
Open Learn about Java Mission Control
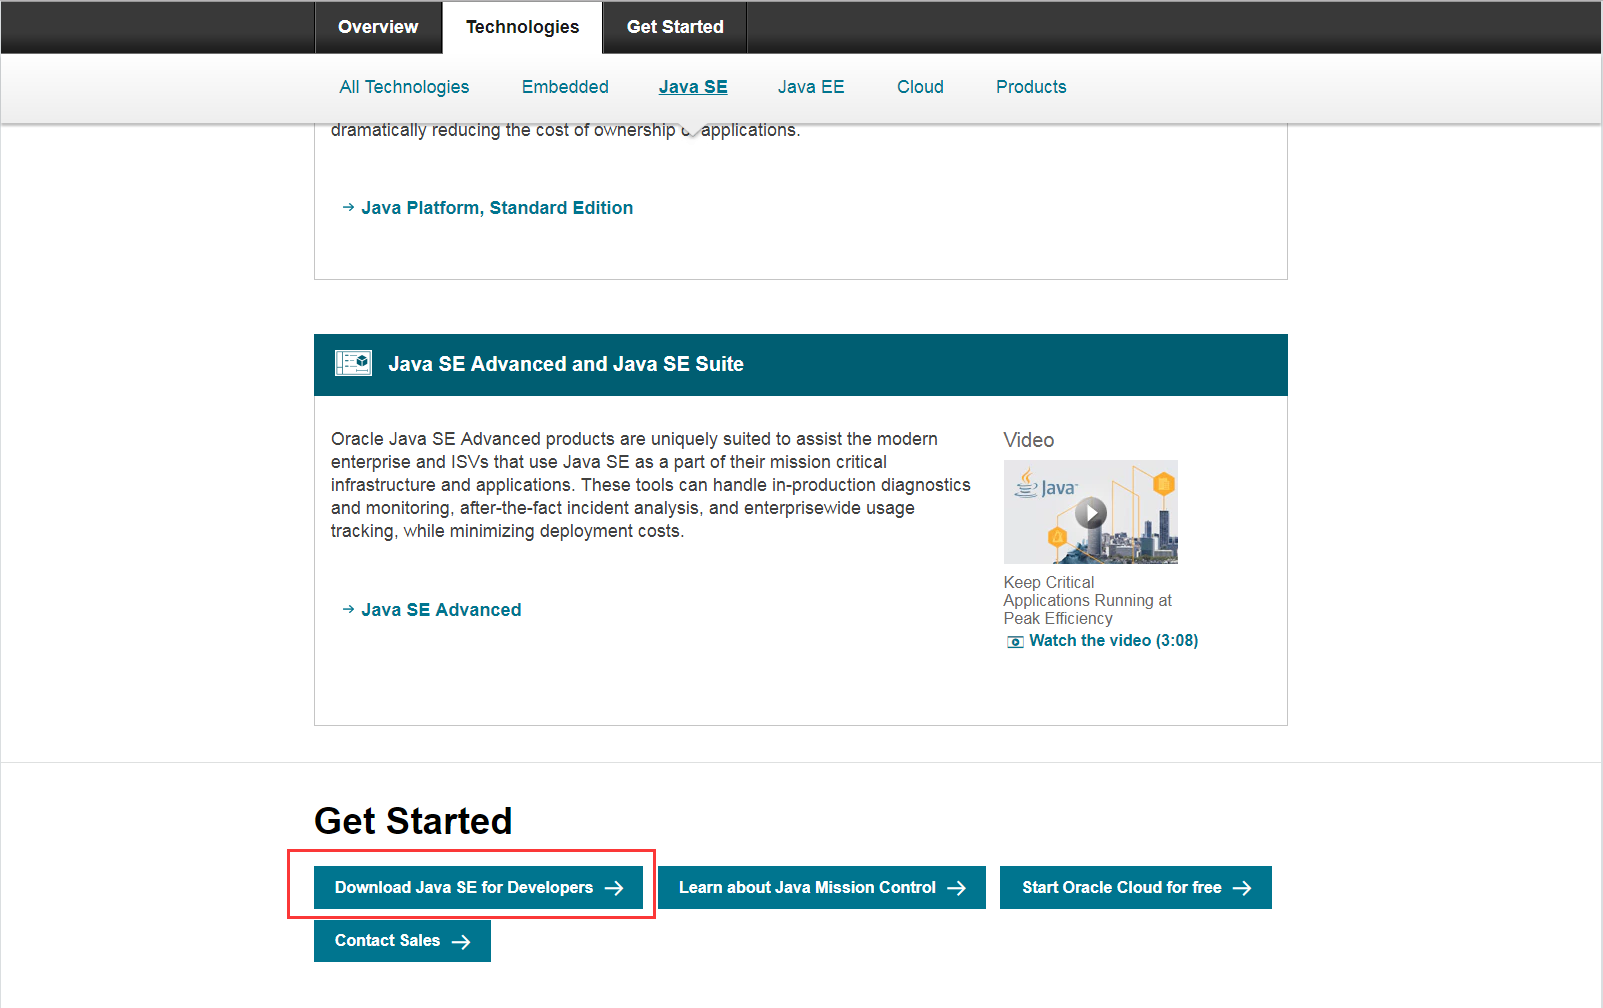[822, 888]
